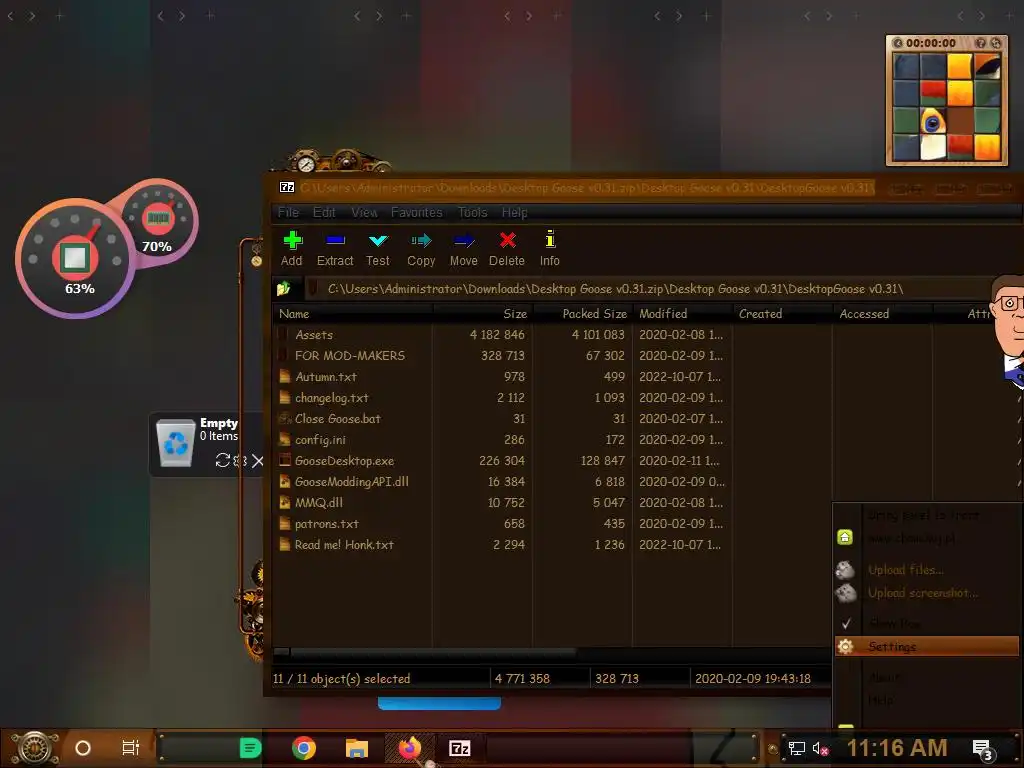Screen dimensions: 1024x768
Task: Click the 11:16 AM clock
Action: click(x=897, y=748)
